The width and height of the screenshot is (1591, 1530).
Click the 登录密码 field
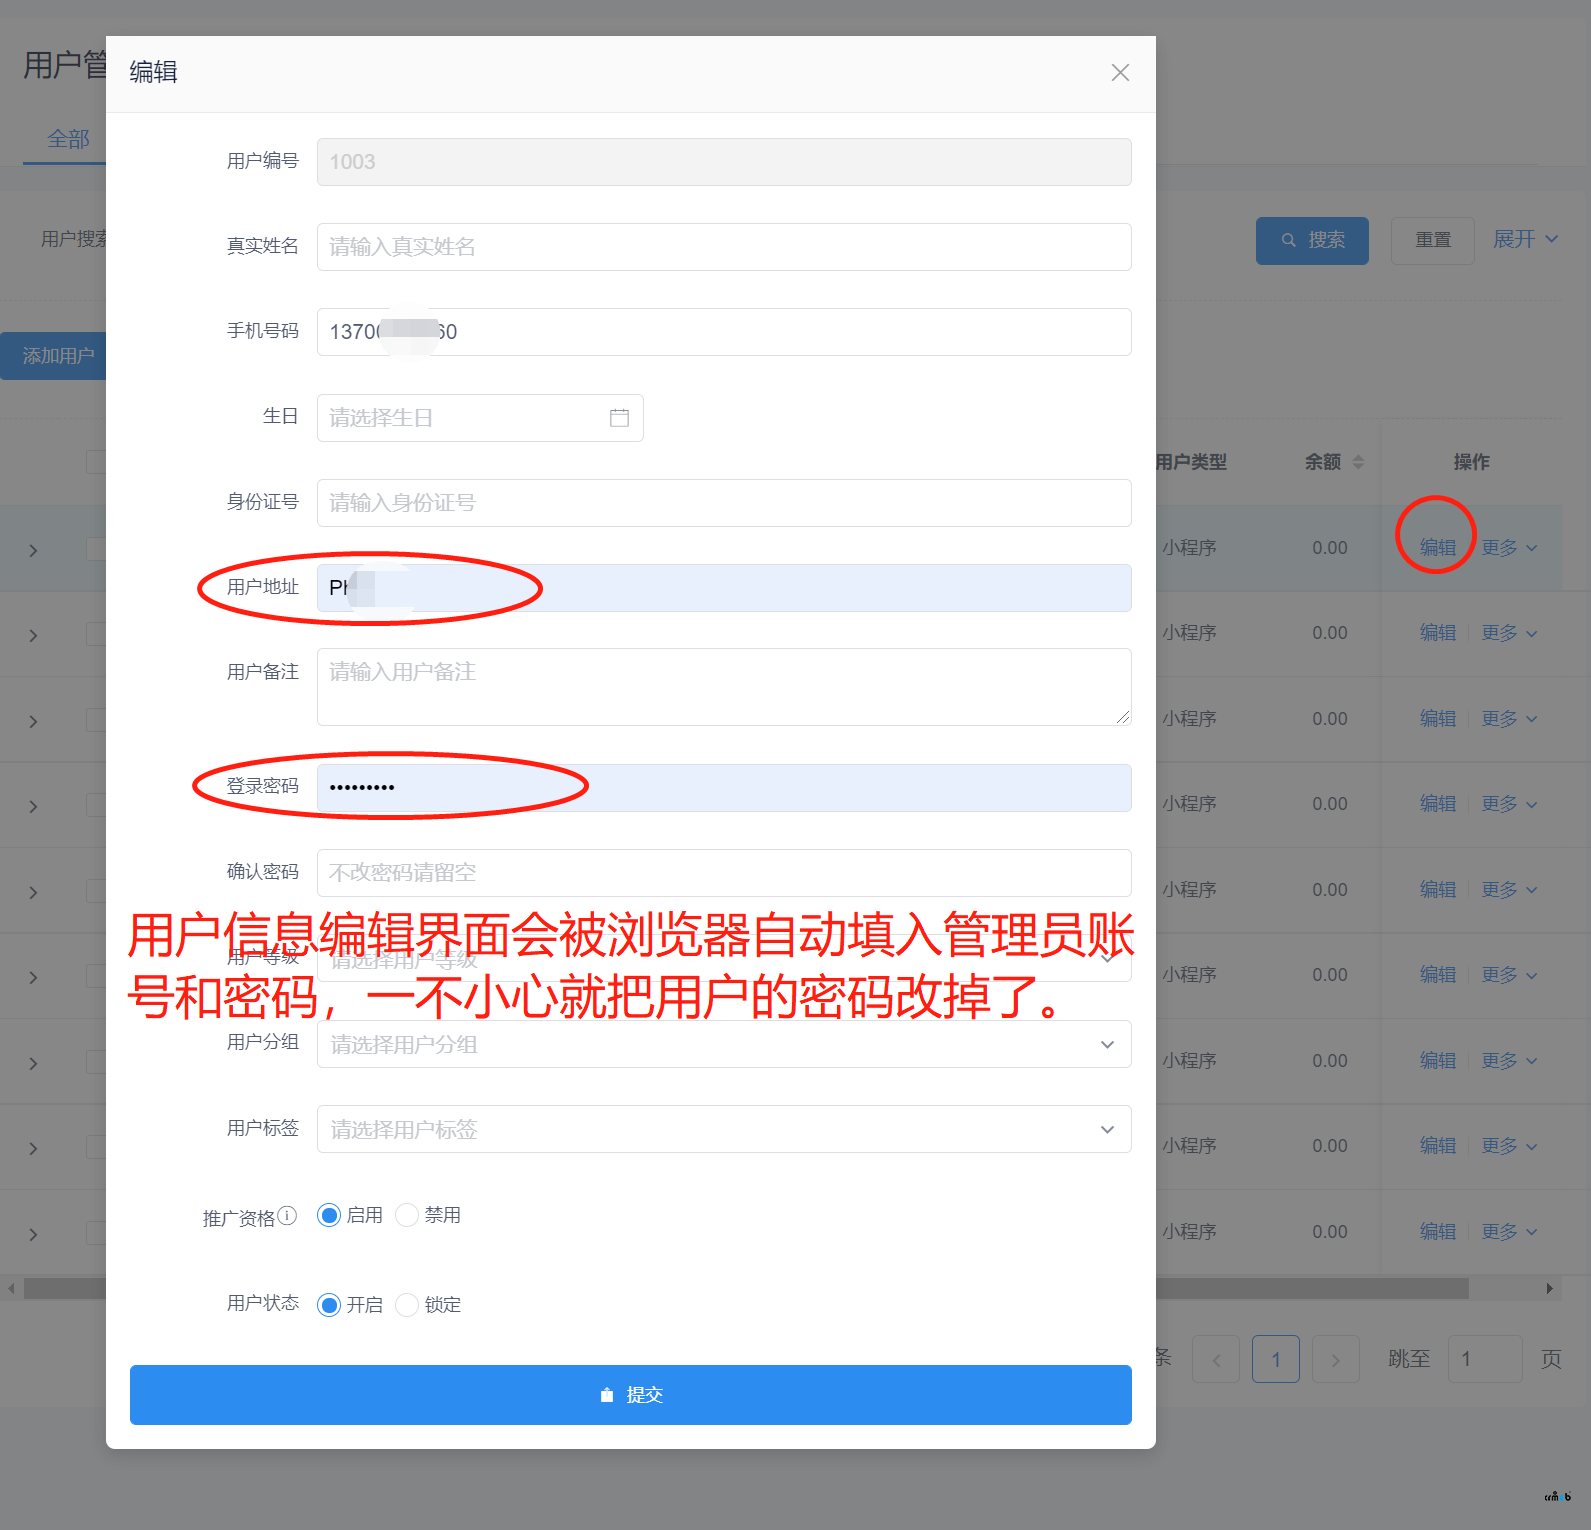pos(724,788)
